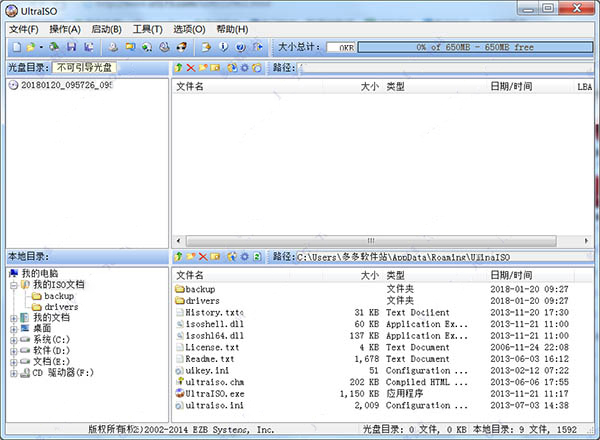Click the Add files toolbar icon

point(206,47)
